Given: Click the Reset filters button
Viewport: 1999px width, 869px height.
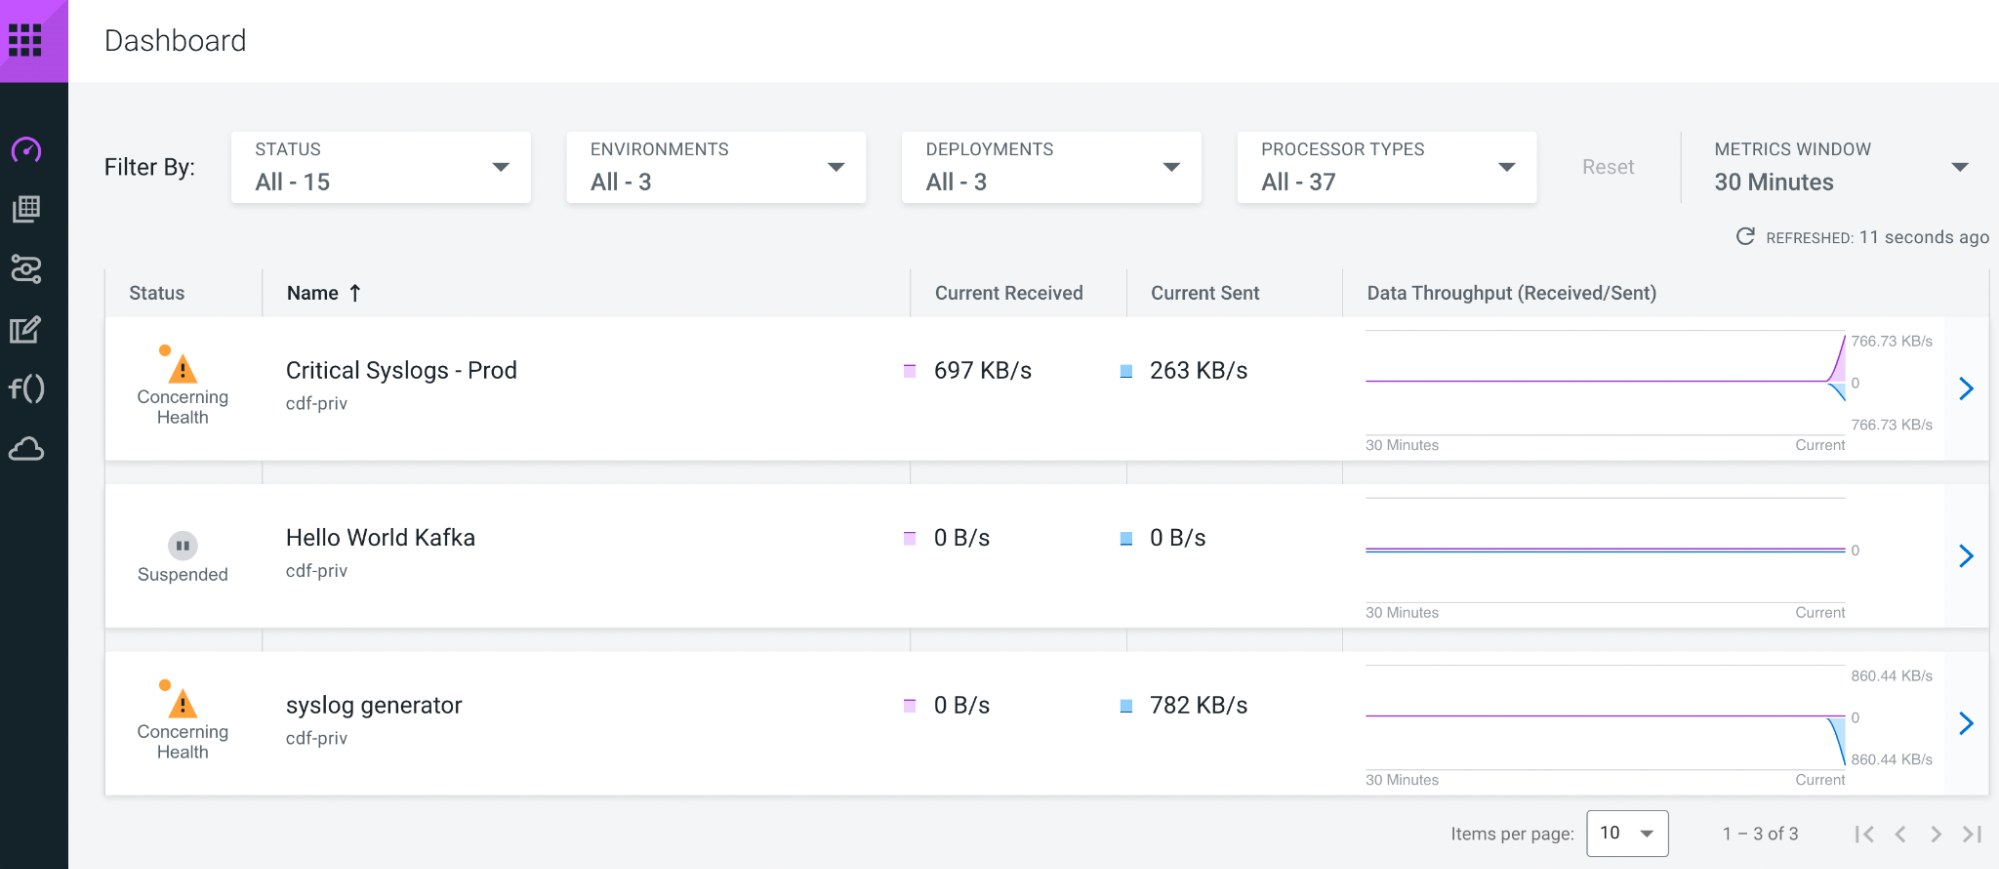Looking at the screenshot, I should [1608, 167].
